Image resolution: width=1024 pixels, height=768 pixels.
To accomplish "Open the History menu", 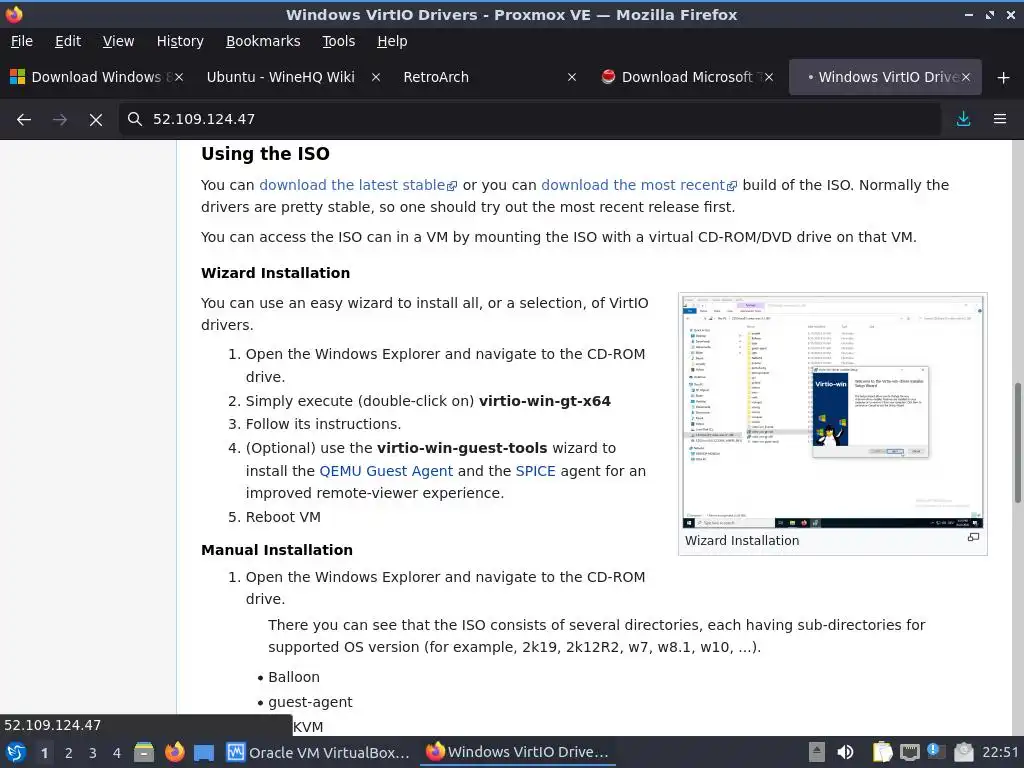I will pos(180,41).
